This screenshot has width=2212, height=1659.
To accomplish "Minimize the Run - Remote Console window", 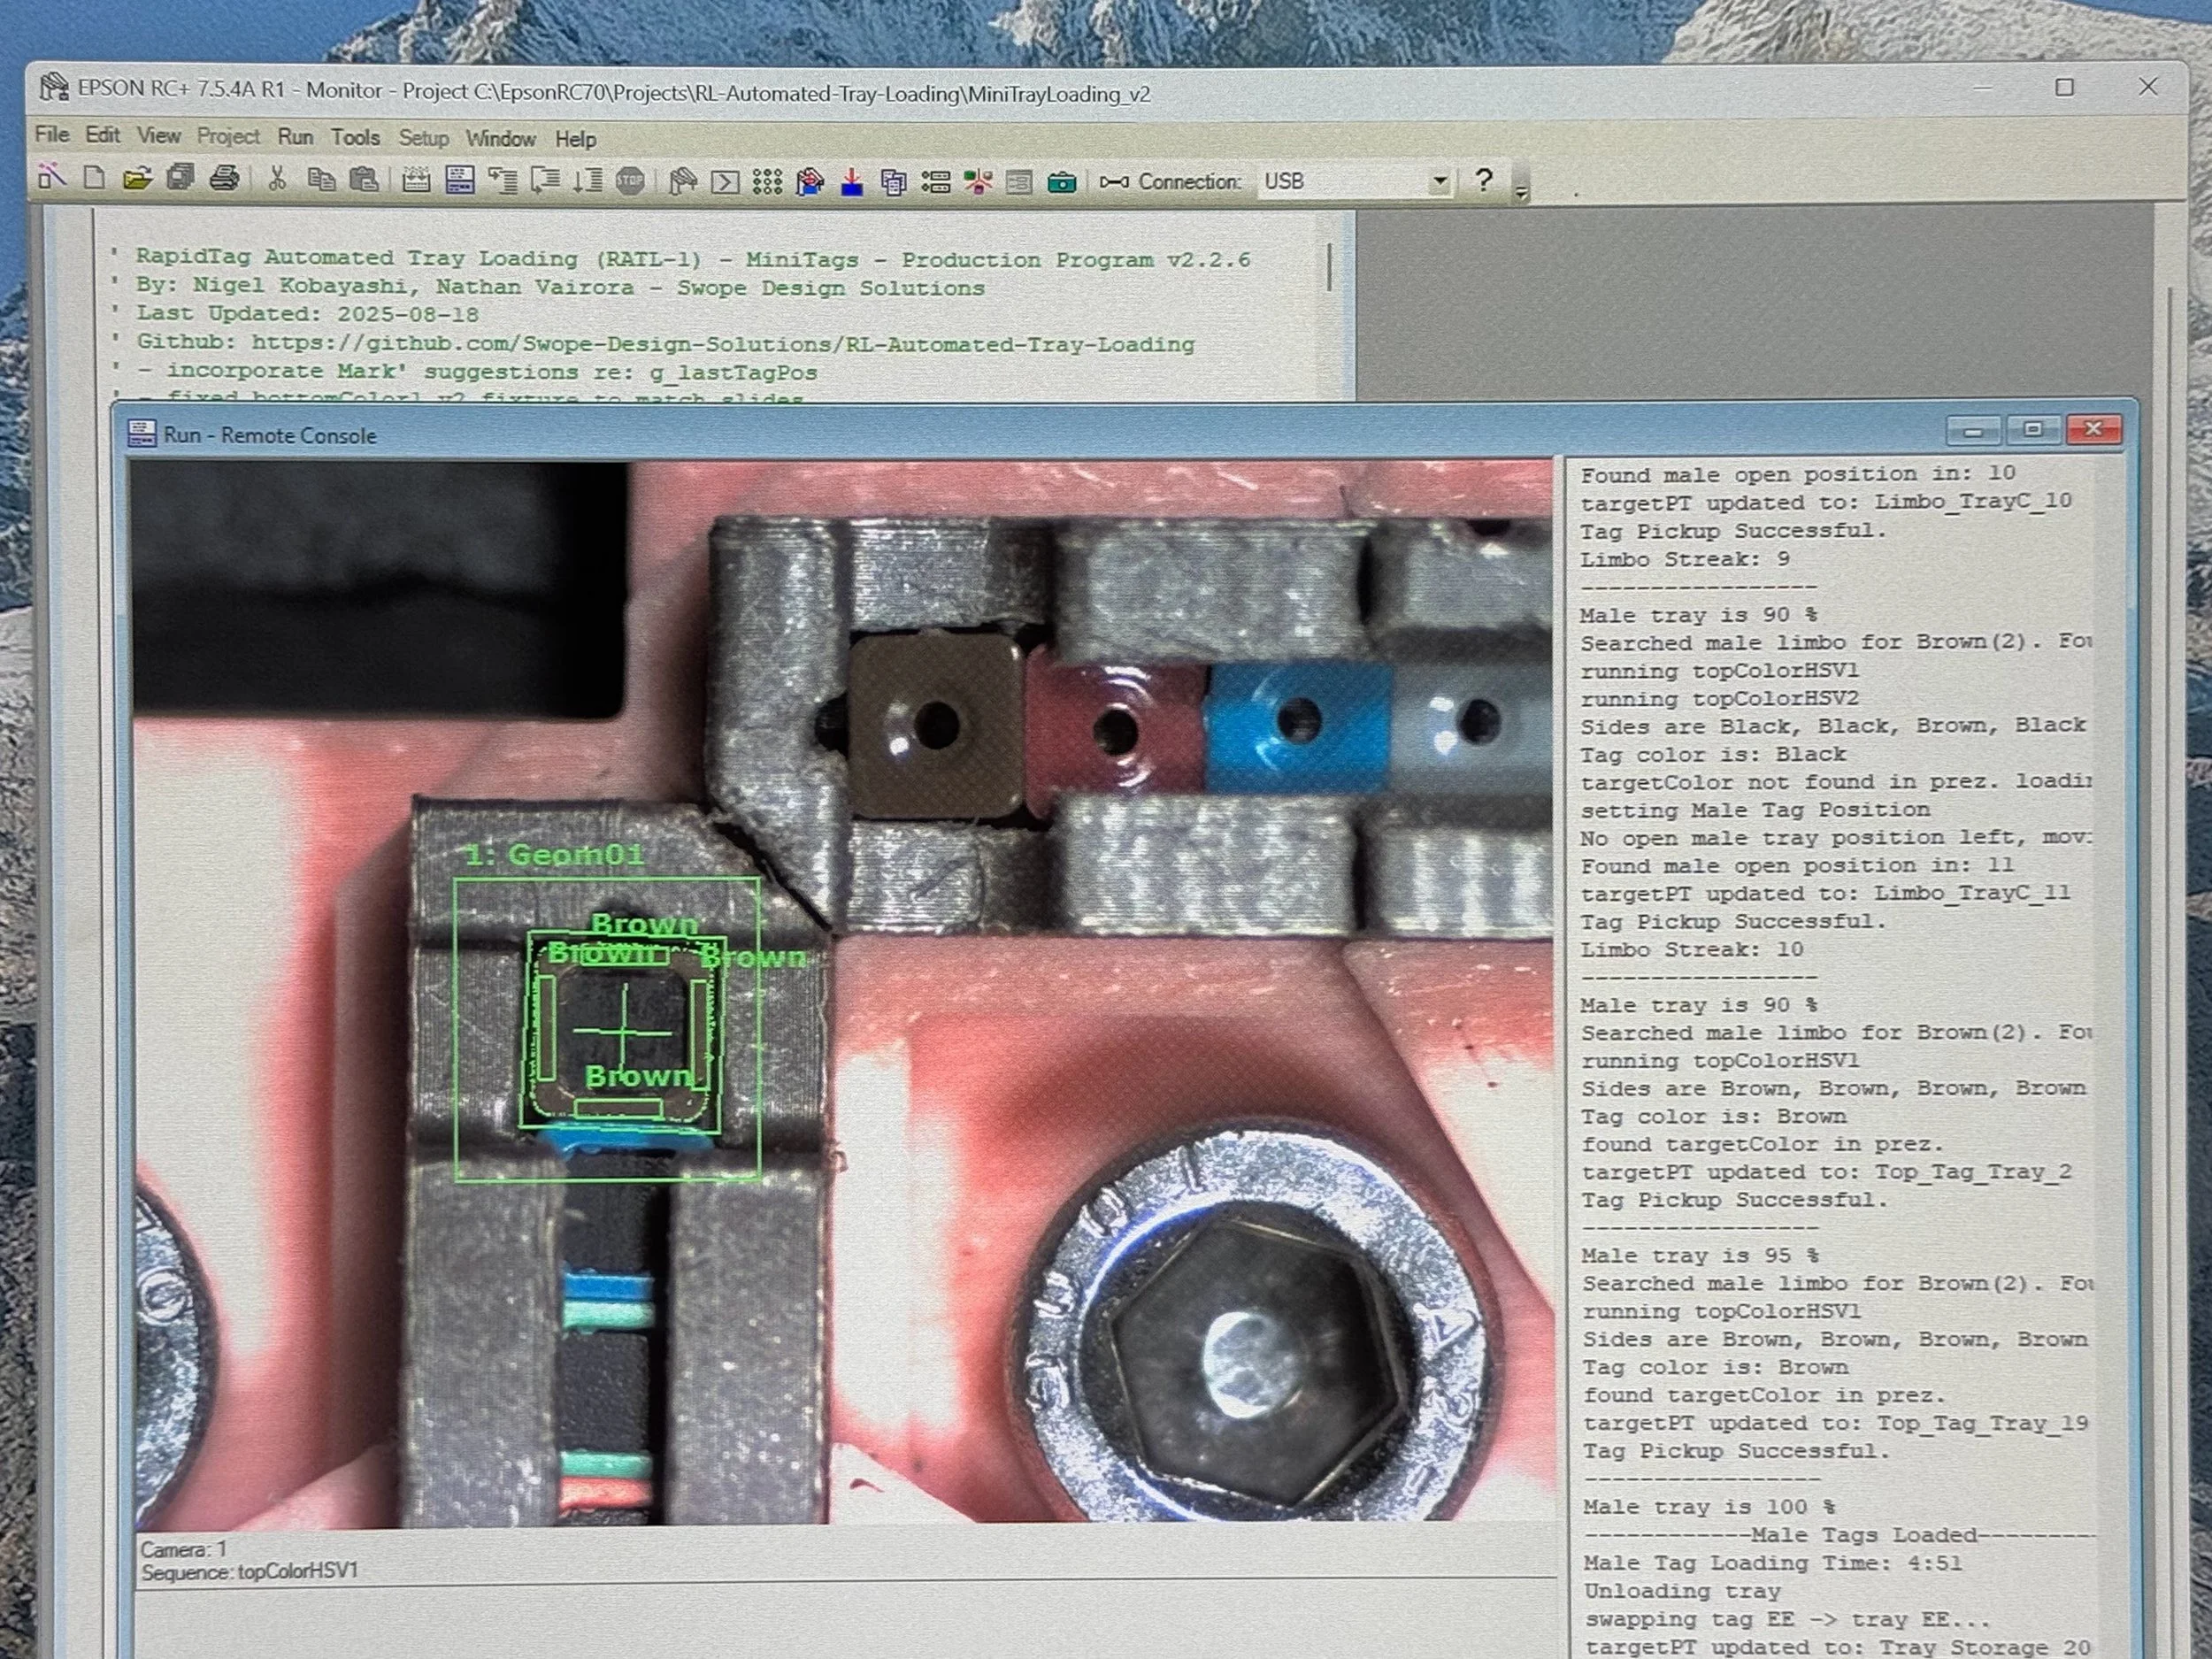I will pos(1973,431).
